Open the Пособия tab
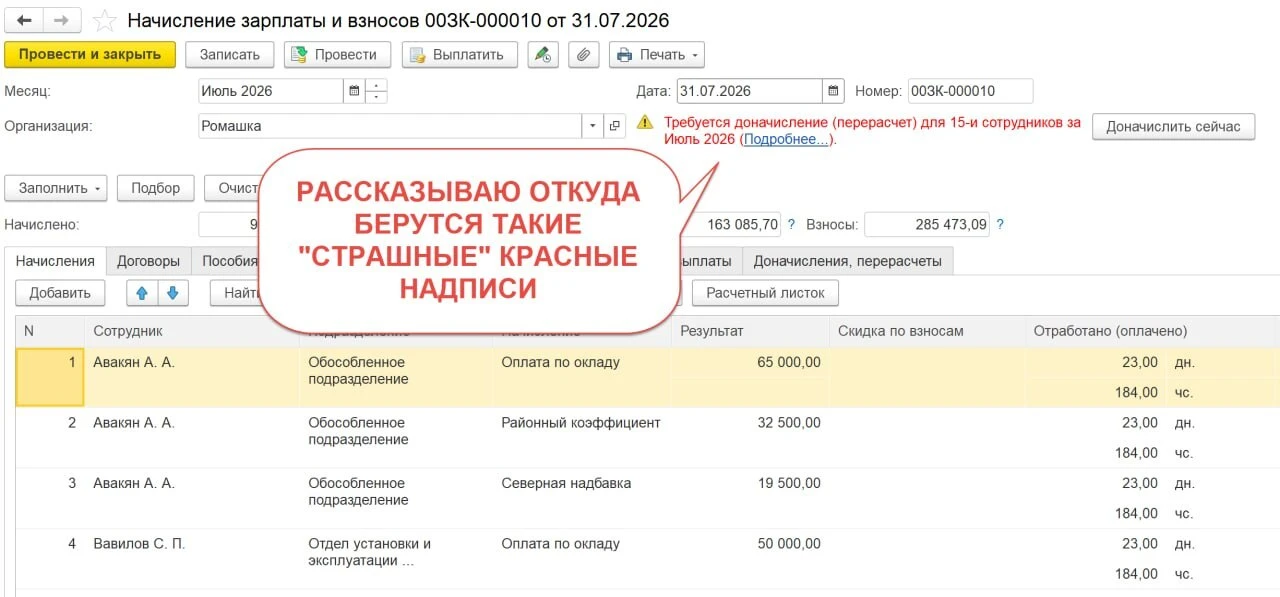The height and width of the screenshot is (597, 1280). pos(228,261)
